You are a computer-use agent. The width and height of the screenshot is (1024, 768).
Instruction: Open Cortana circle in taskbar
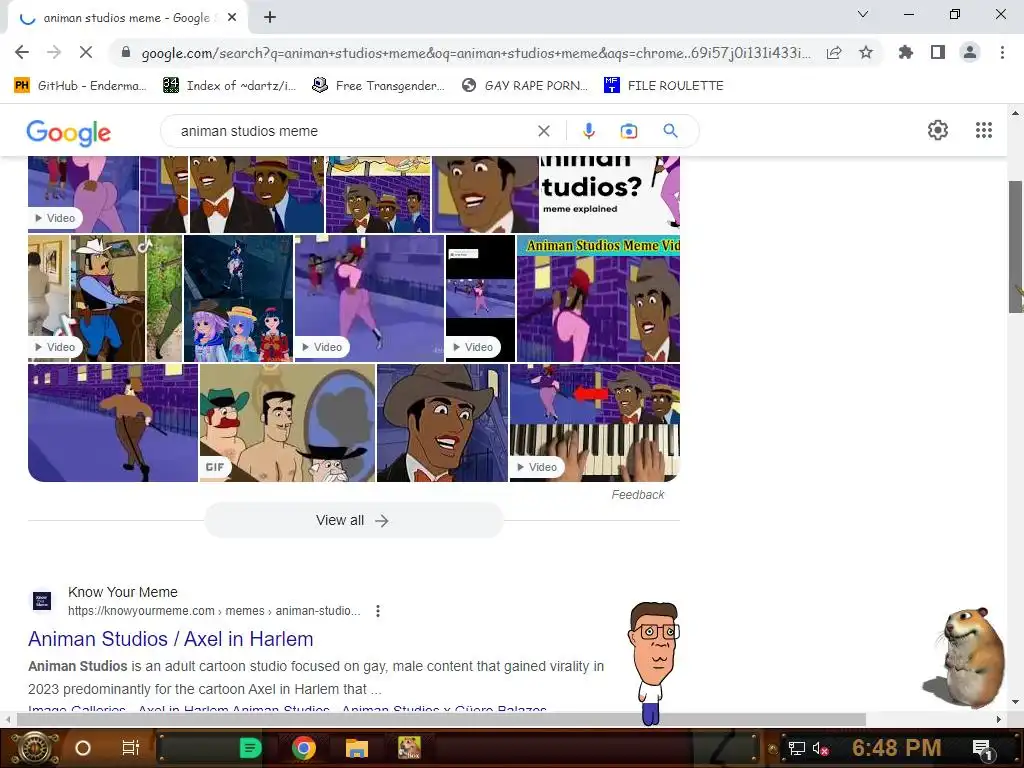(83, 748)
